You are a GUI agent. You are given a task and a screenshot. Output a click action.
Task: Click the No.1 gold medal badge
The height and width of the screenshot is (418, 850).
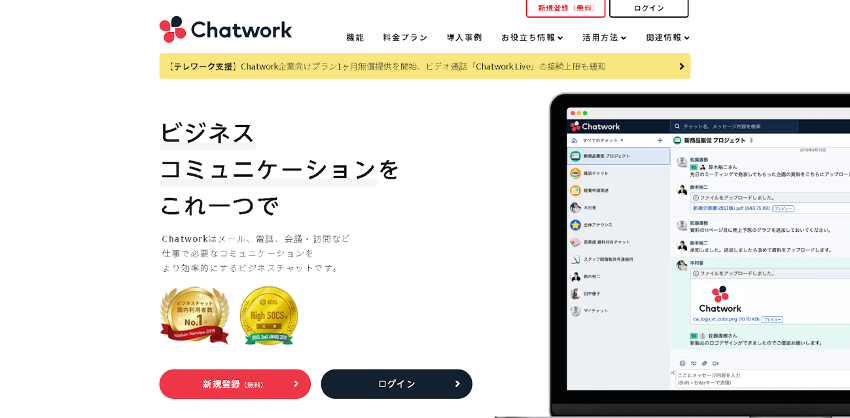[x=194, y=315]
